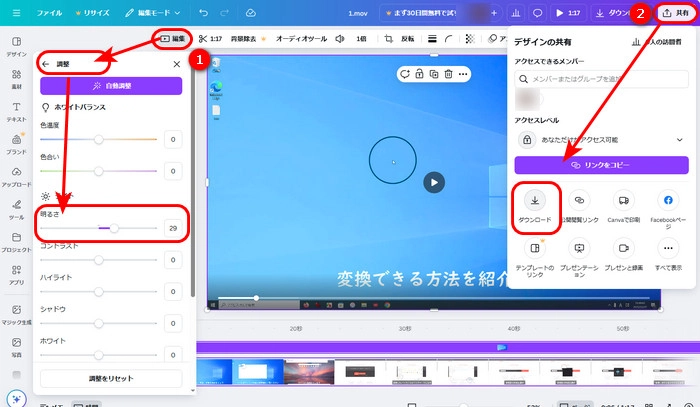Click the purple 自動調整 button
700x407 pixels.
111,86
